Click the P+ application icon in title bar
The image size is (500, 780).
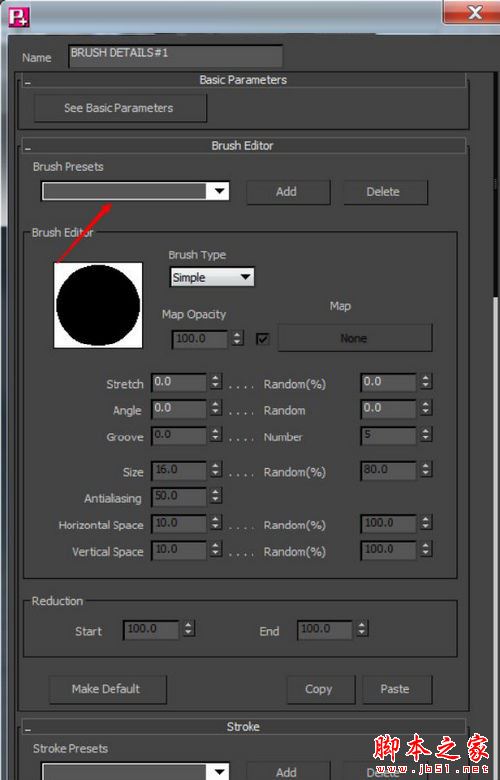[x=18, y=16]
